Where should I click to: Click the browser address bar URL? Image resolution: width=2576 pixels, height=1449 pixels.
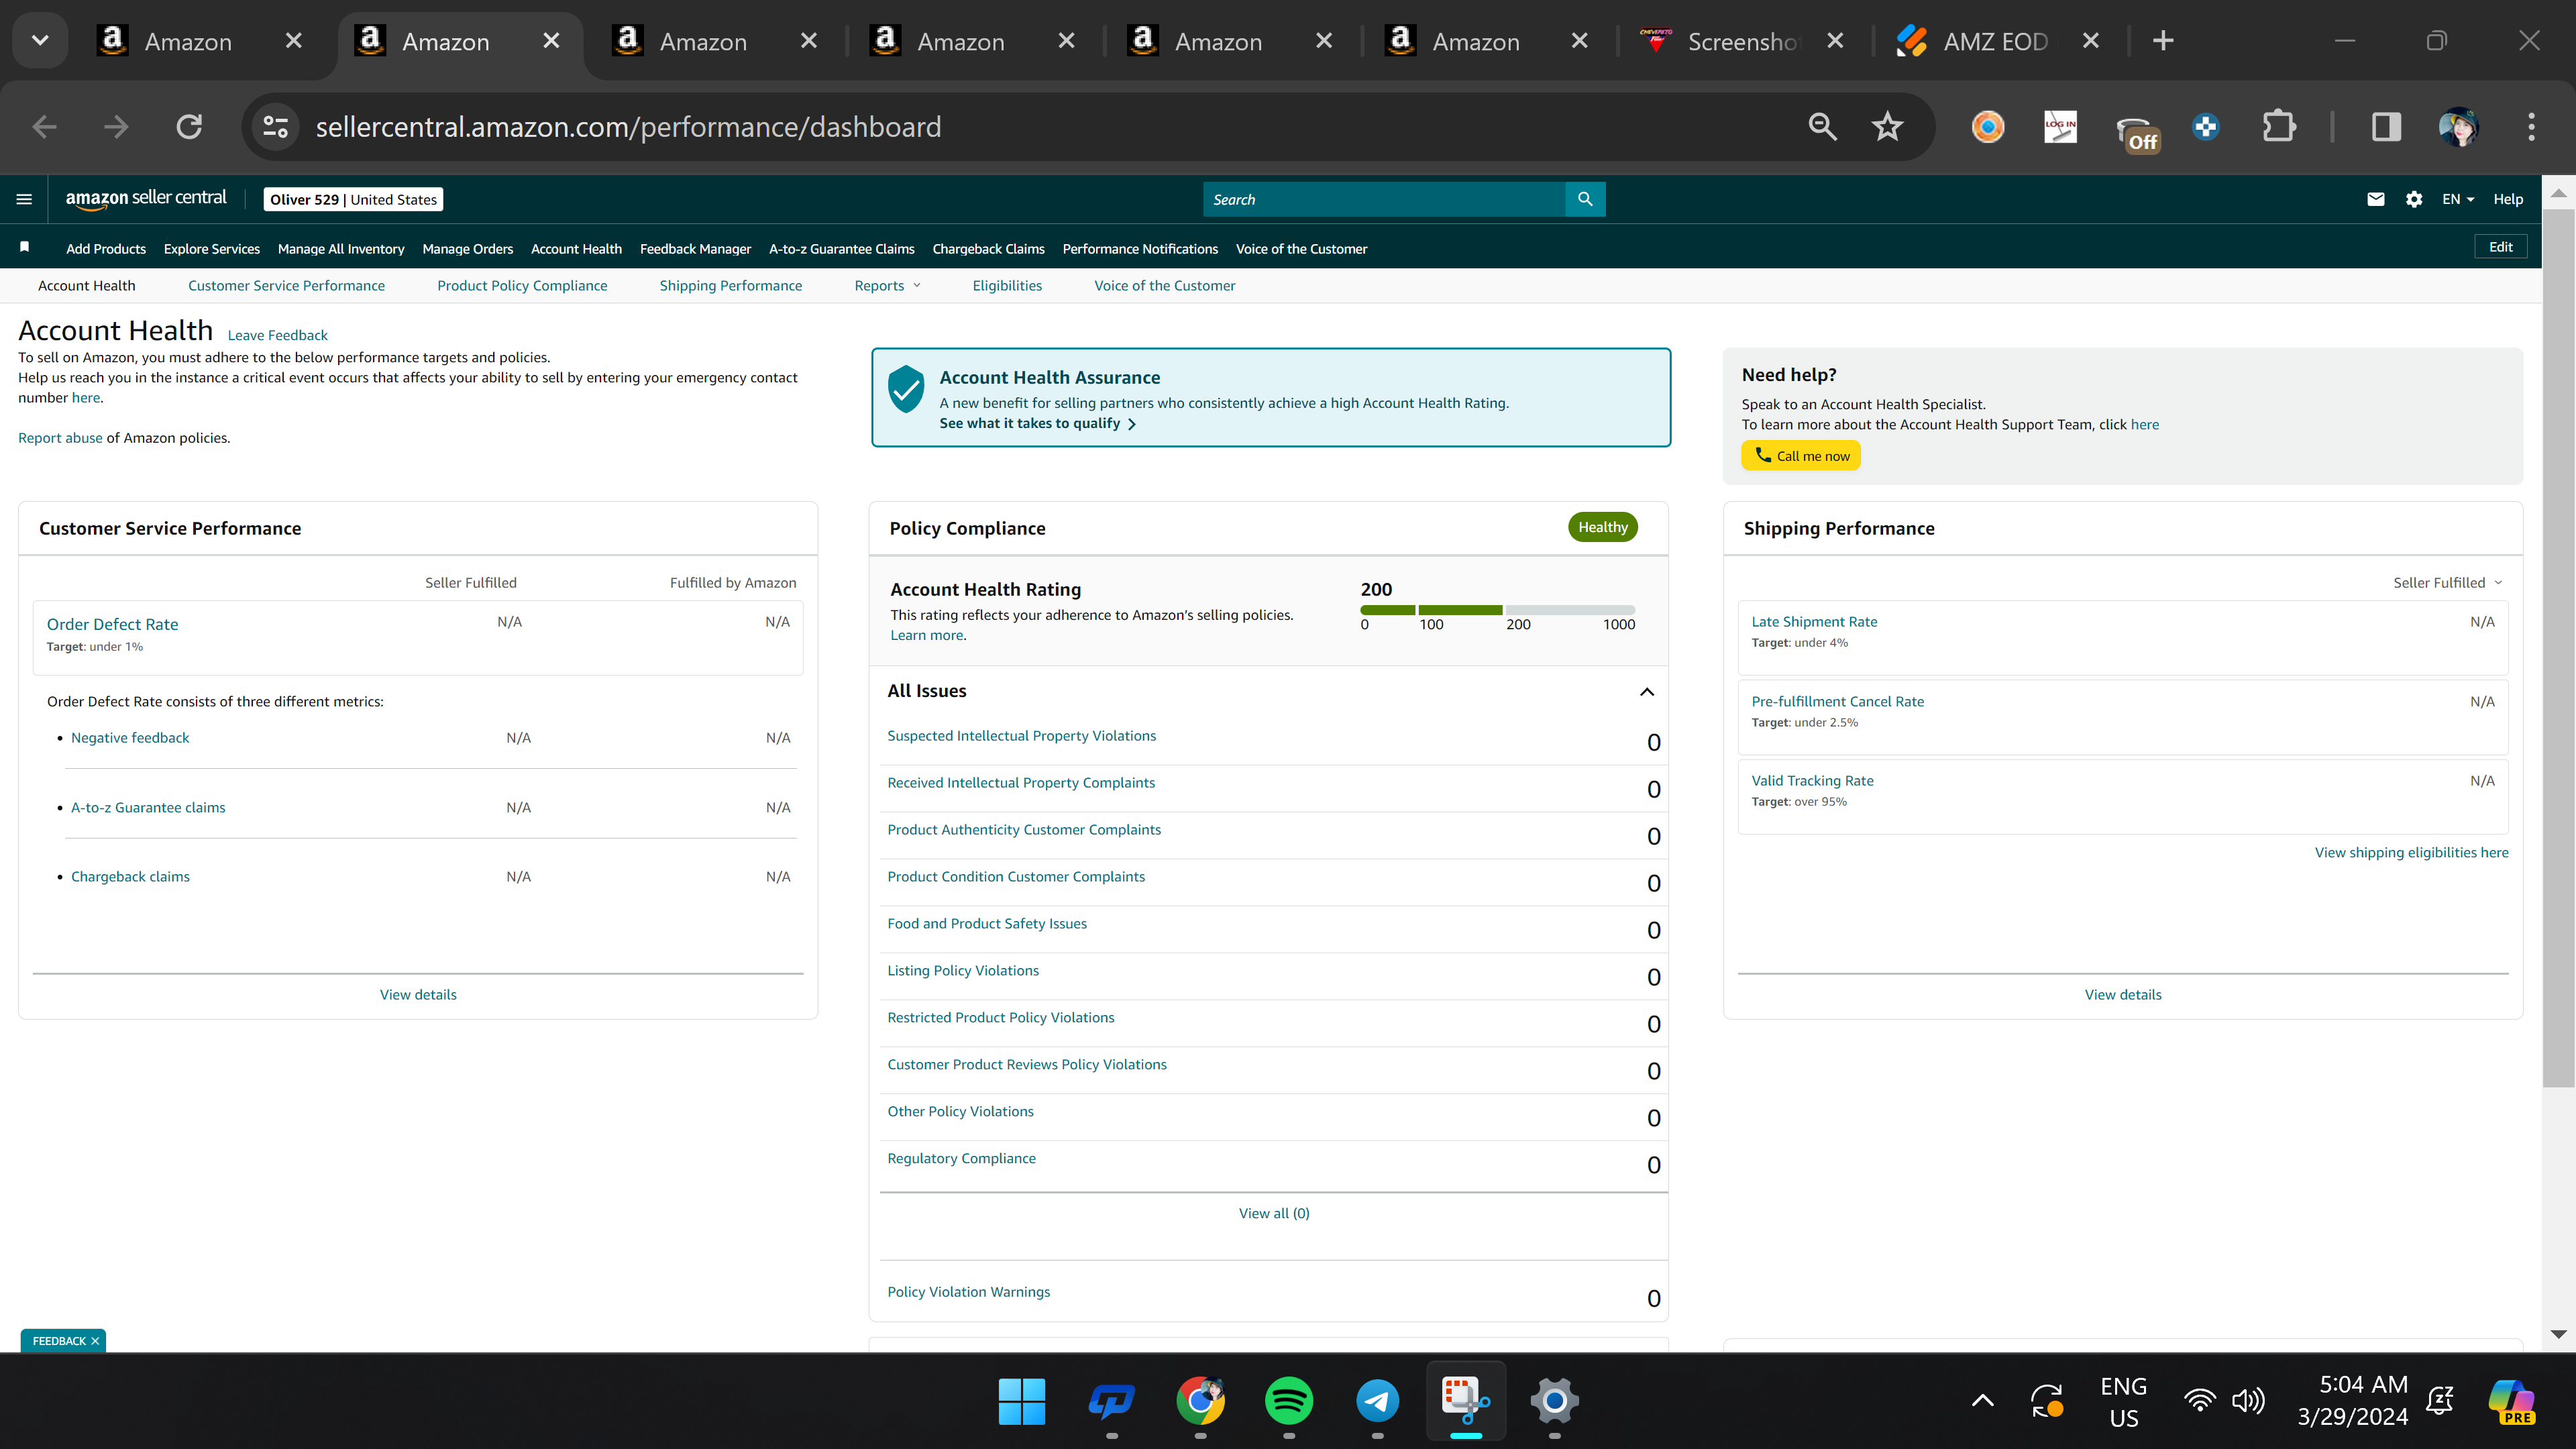pos(628,127)
